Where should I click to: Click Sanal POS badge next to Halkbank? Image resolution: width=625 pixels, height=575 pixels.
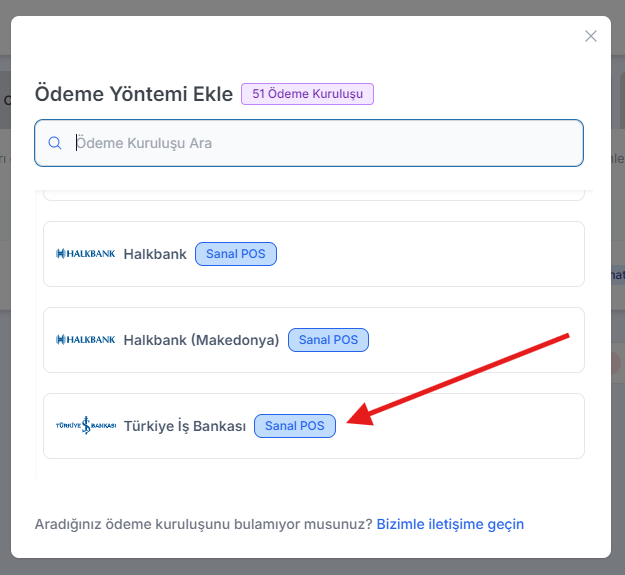236,254
